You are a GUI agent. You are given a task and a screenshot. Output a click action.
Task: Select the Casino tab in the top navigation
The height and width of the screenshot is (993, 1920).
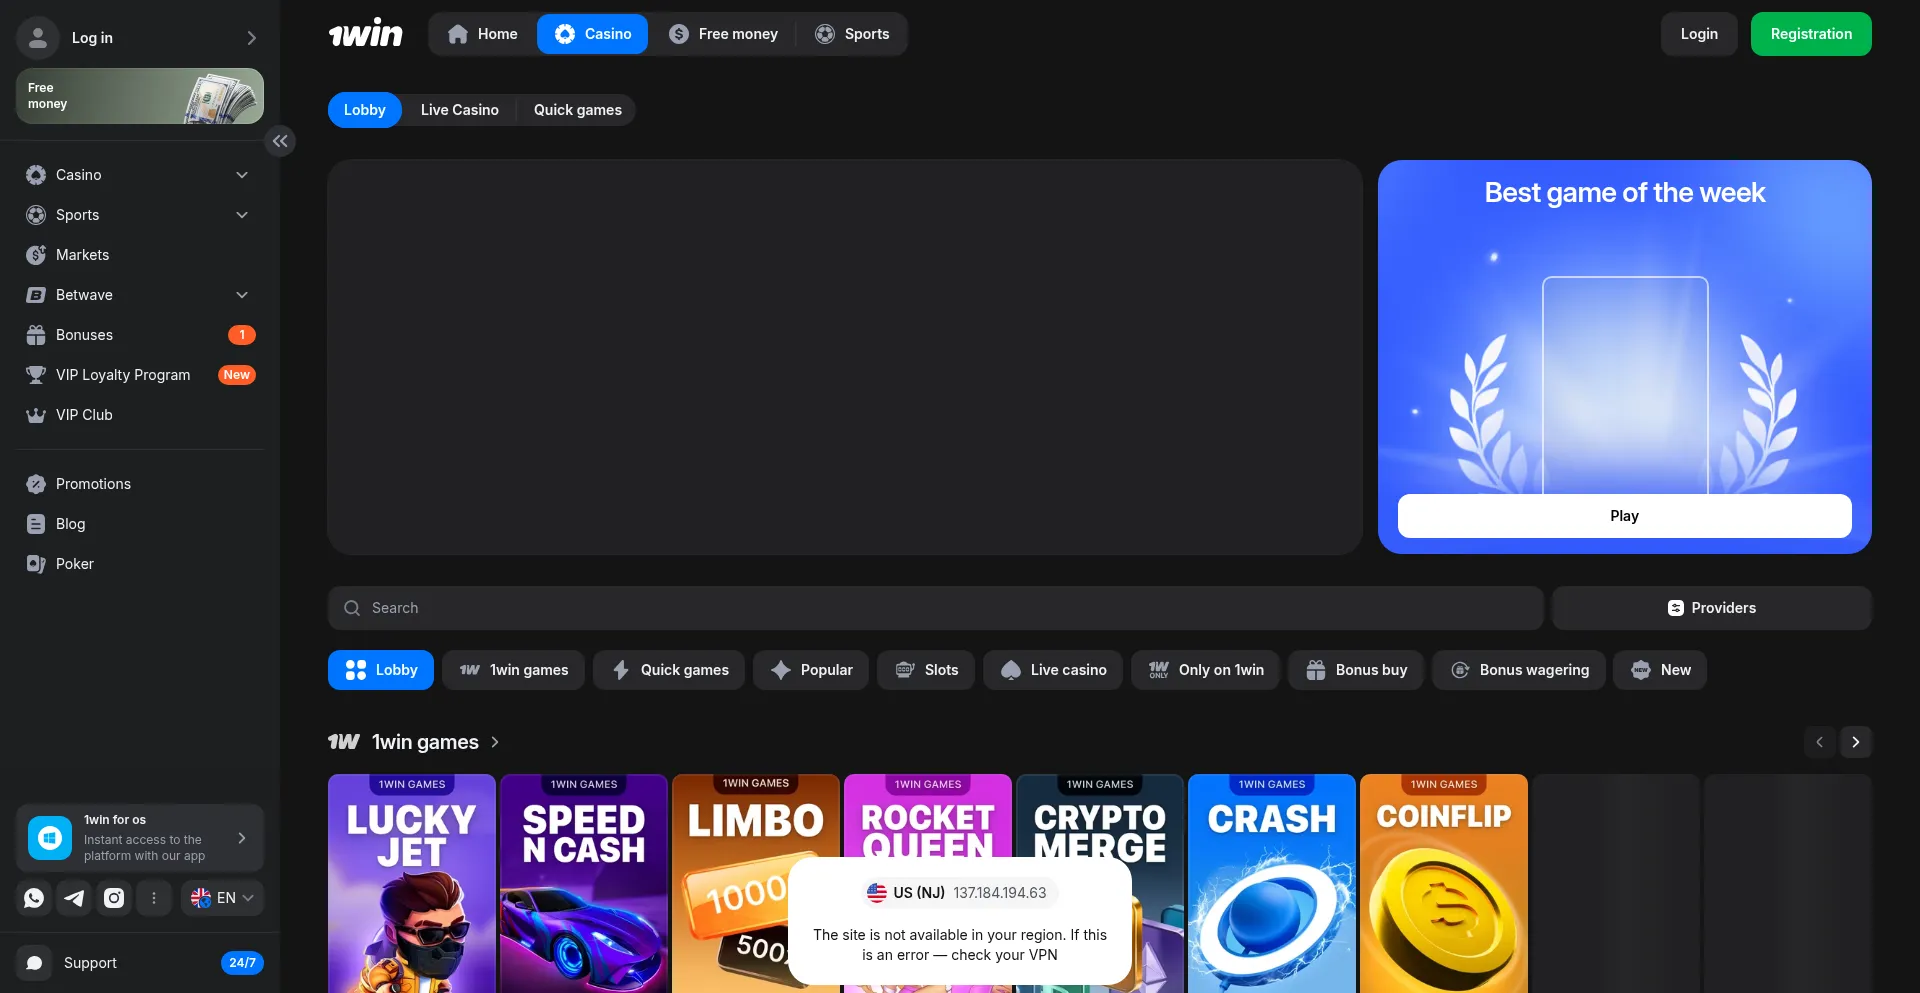coord(593,34)
